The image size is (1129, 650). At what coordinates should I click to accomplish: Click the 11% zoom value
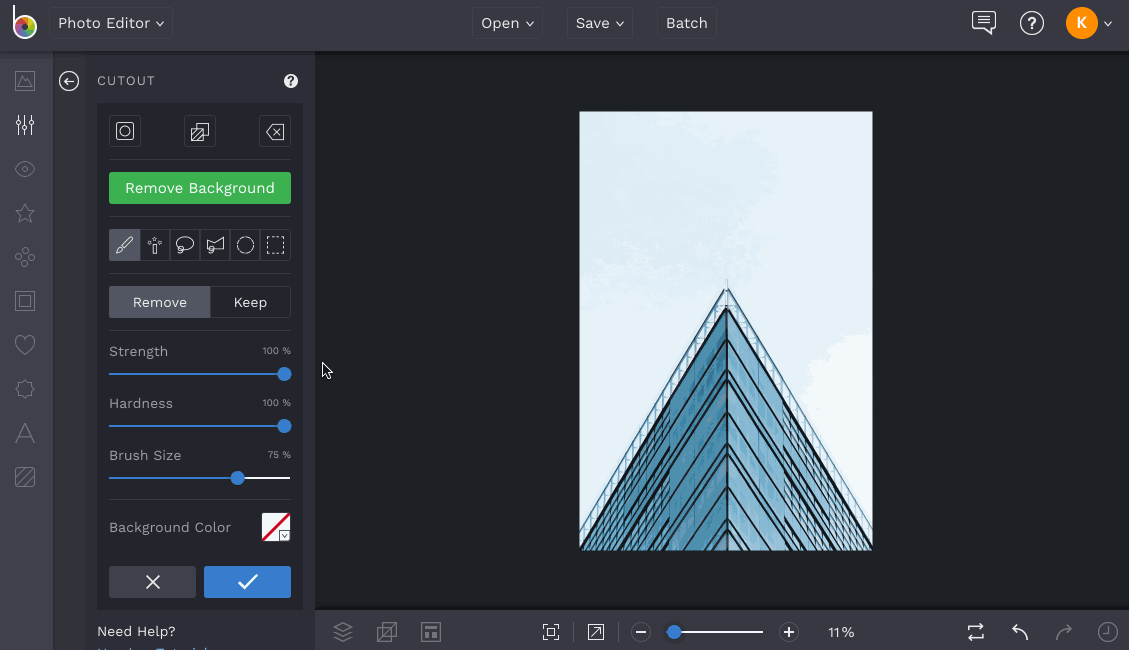841,632
